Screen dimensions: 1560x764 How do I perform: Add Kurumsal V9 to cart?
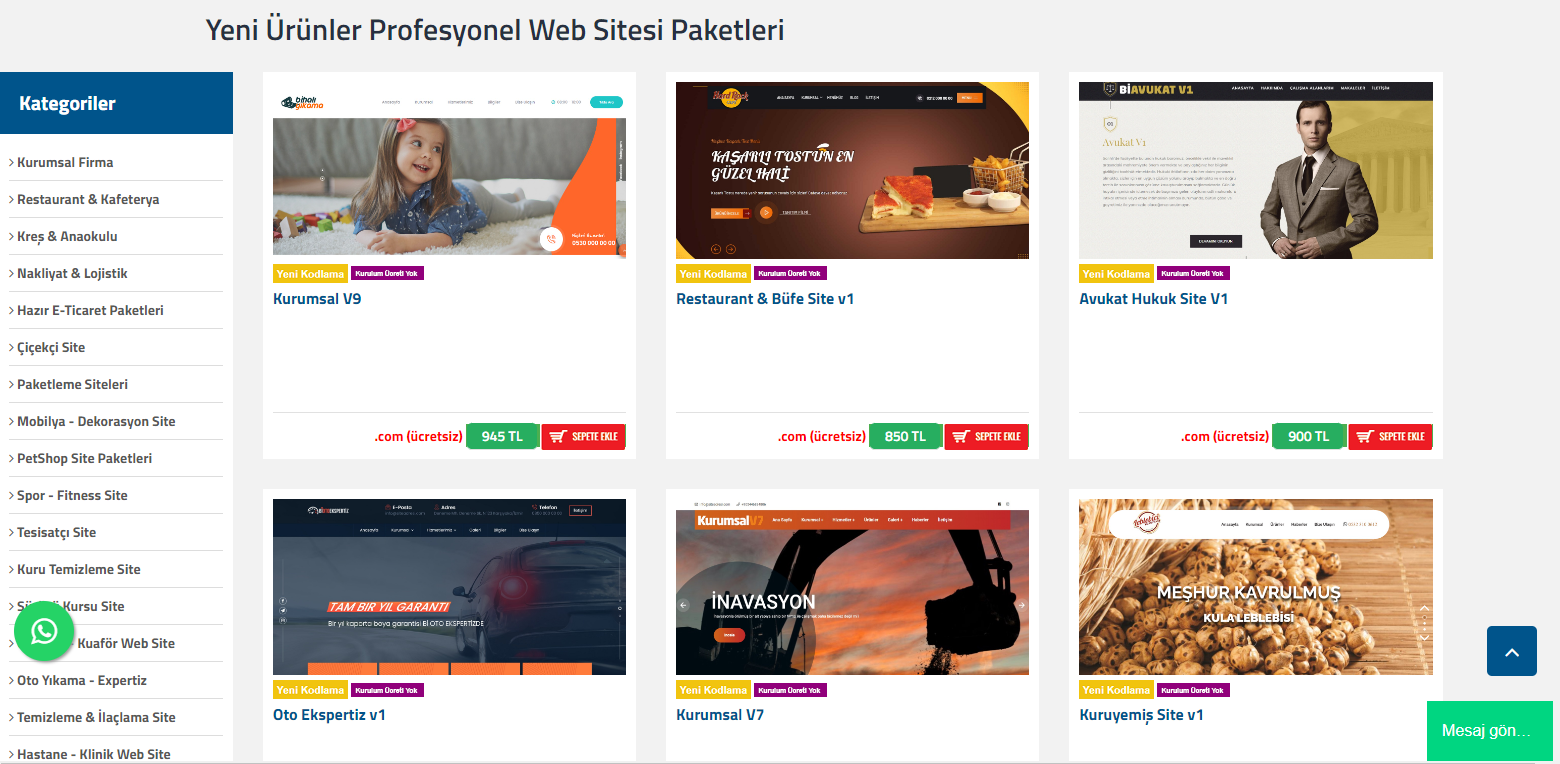584,437
